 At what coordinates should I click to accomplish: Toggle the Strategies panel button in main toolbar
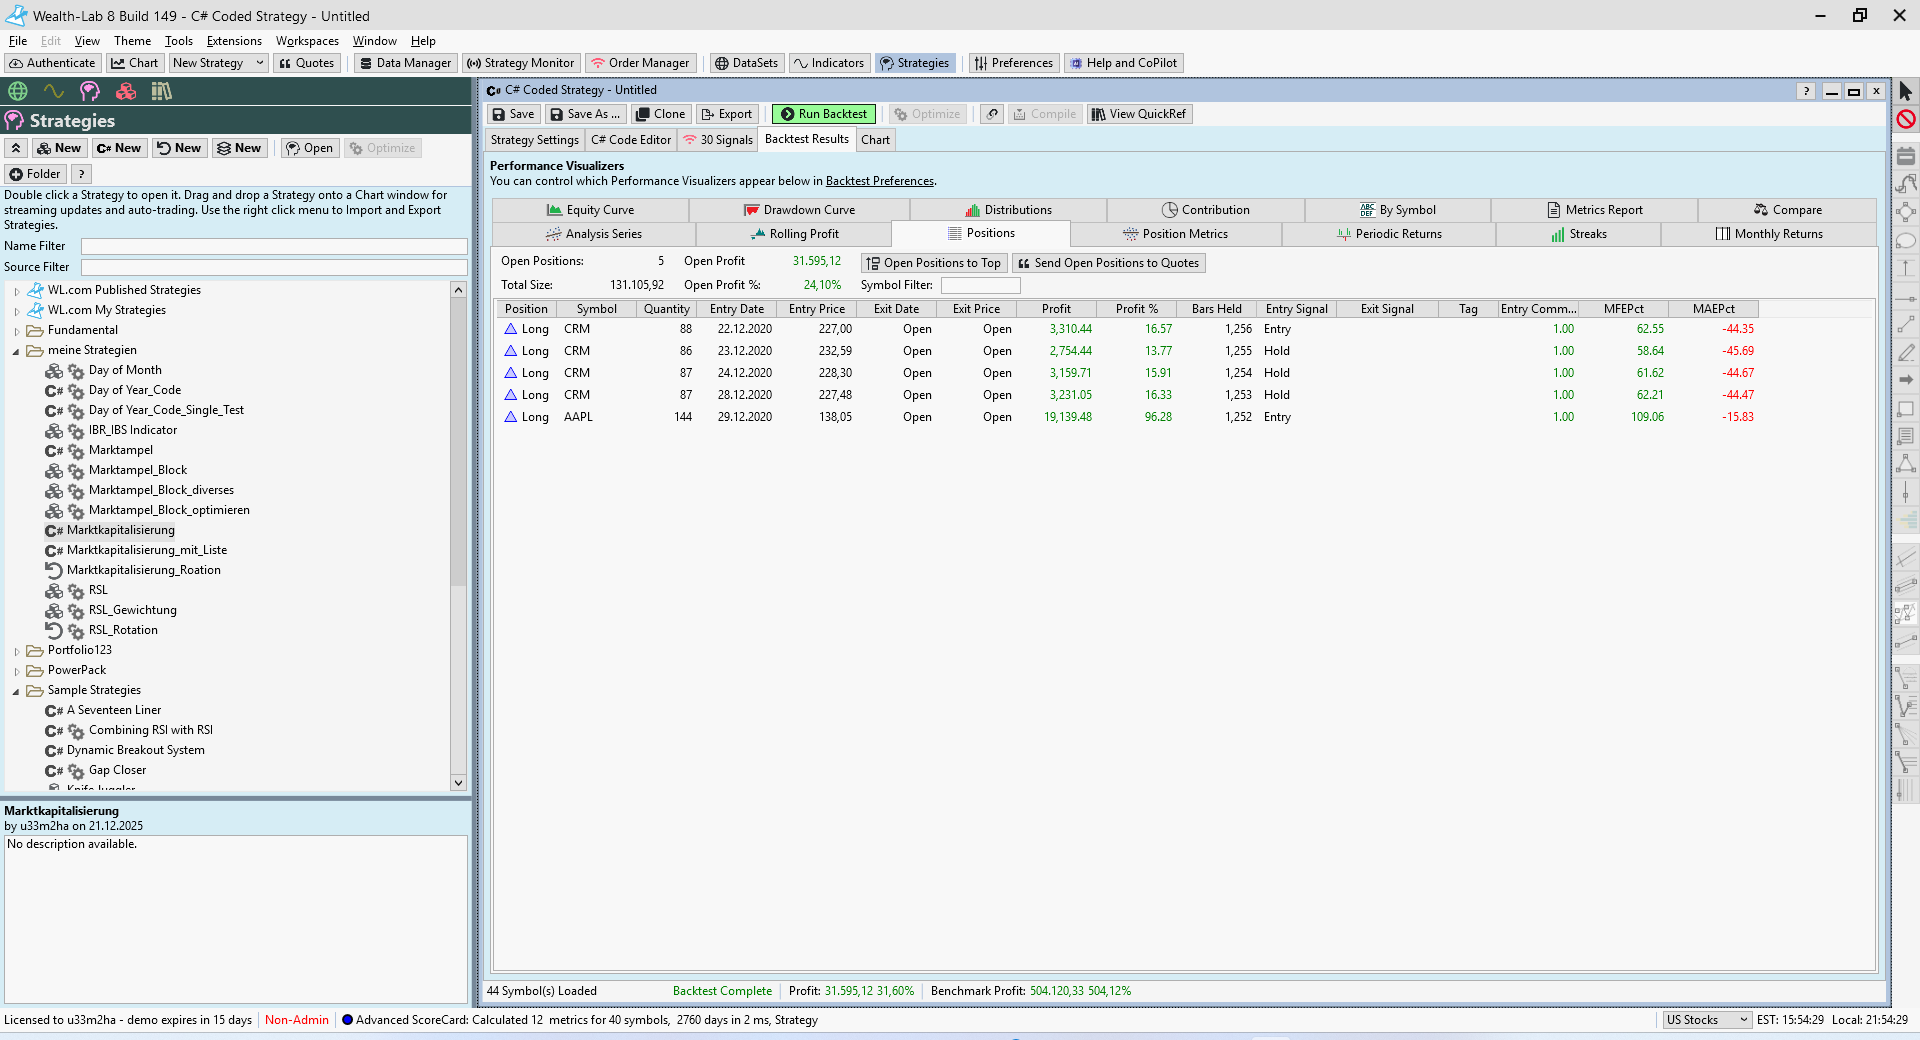click(914, 63)
